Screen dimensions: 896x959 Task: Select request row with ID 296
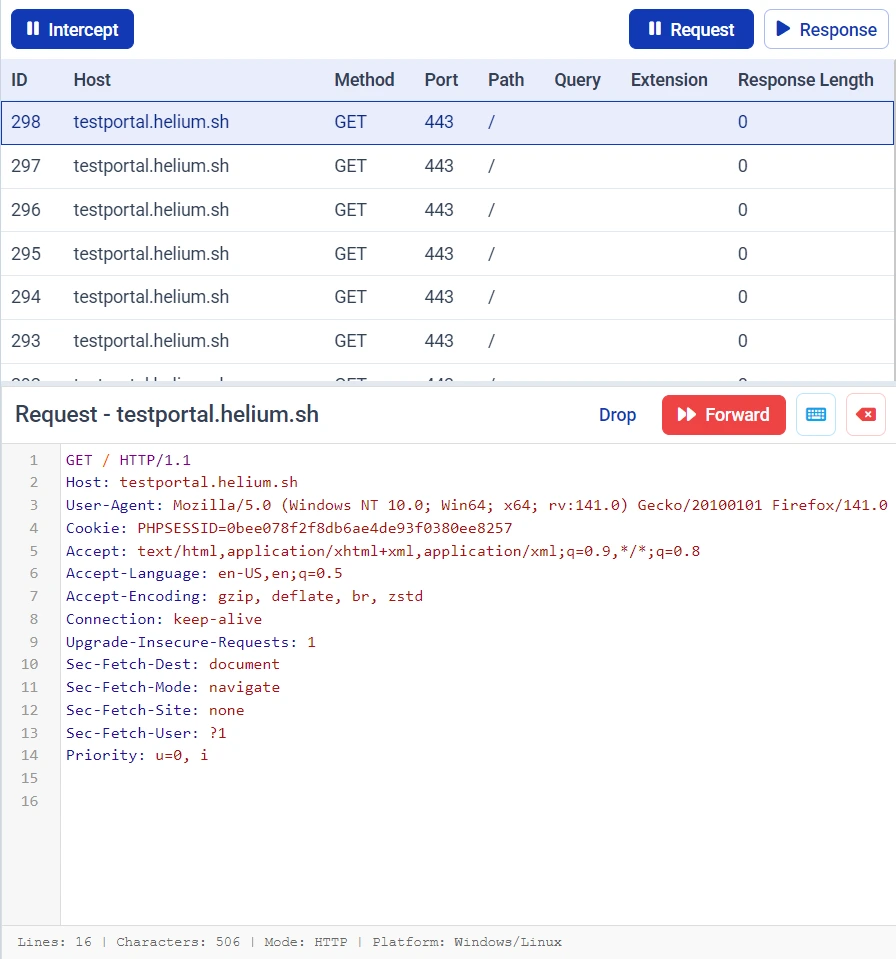(x=448, y=210)
